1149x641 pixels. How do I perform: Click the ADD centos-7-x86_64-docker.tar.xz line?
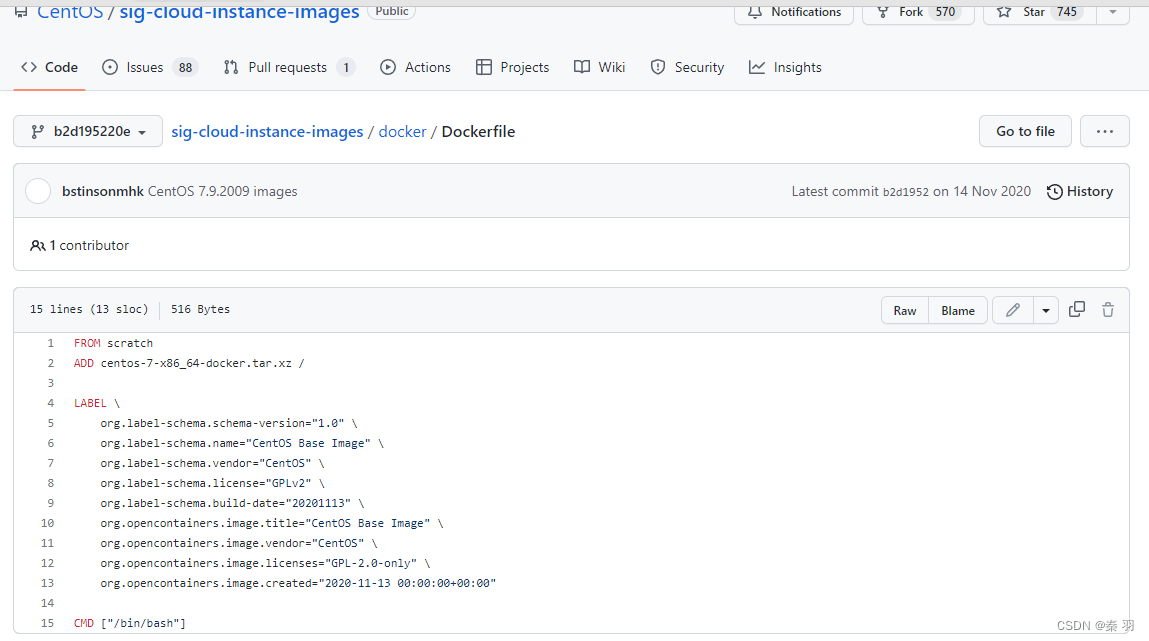click(189, 363)
